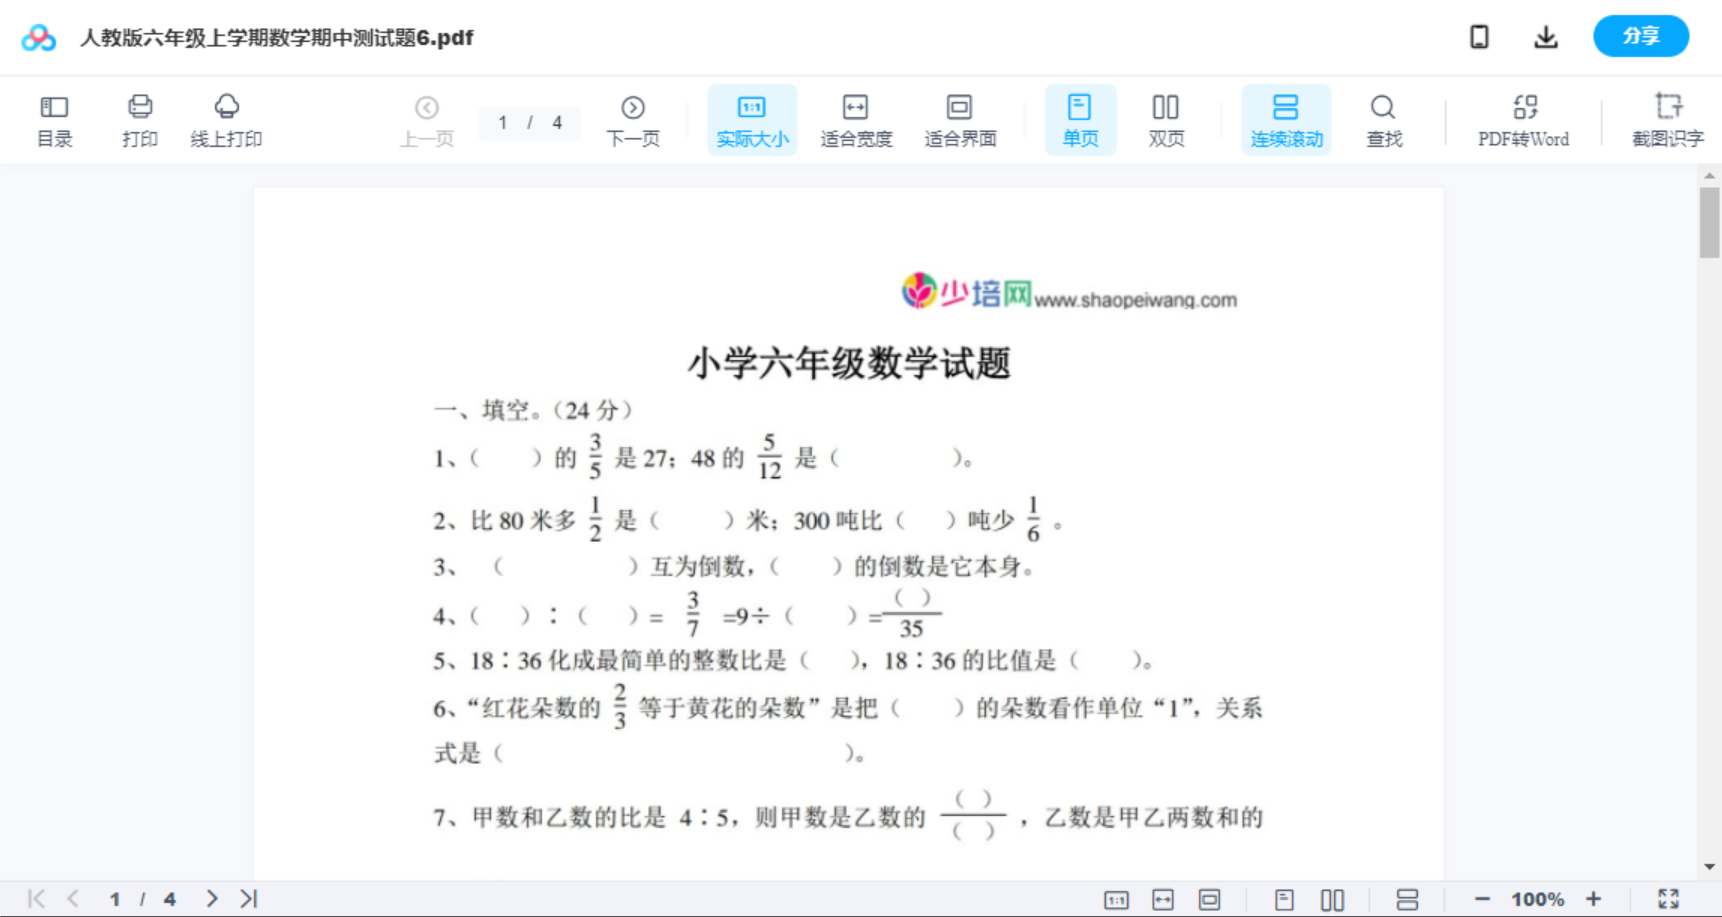
Task: Switch to 单页 single page mode
Action: pyautogui.click(x=1080, y=119)
